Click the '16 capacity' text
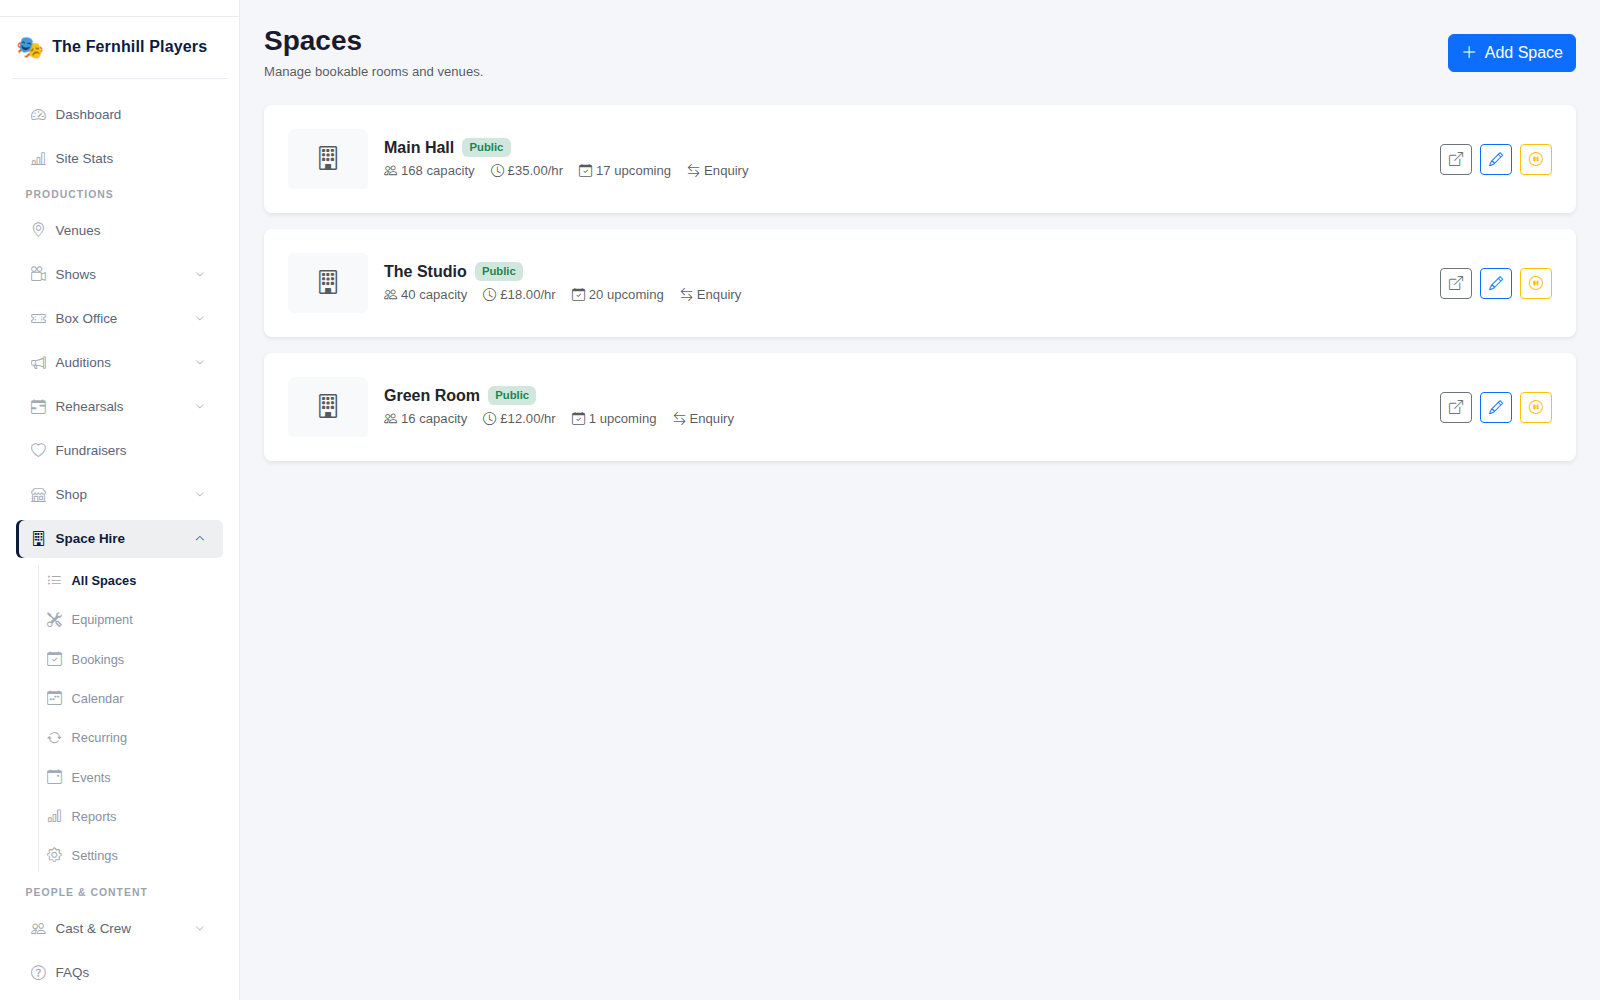 [x=434, y=419]
